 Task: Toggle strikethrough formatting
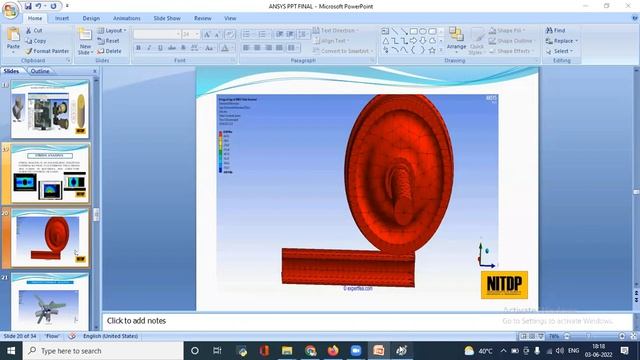coord(171,48)
